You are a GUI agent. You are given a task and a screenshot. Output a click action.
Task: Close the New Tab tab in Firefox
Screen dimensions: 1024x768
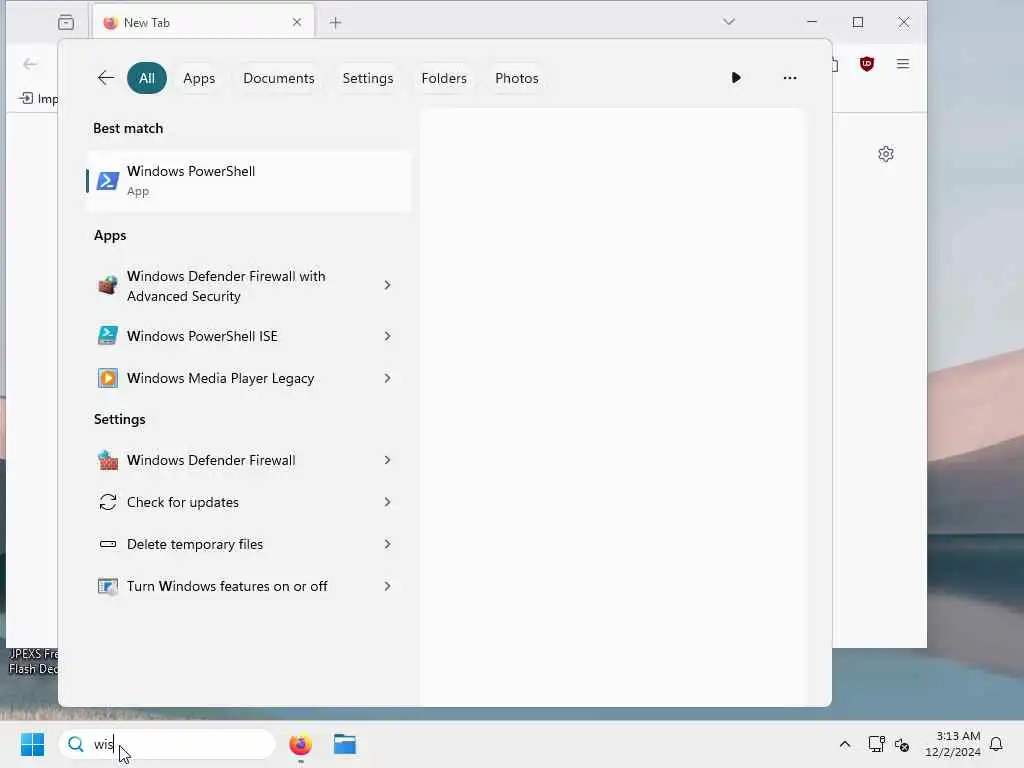[x=297, y=22]
